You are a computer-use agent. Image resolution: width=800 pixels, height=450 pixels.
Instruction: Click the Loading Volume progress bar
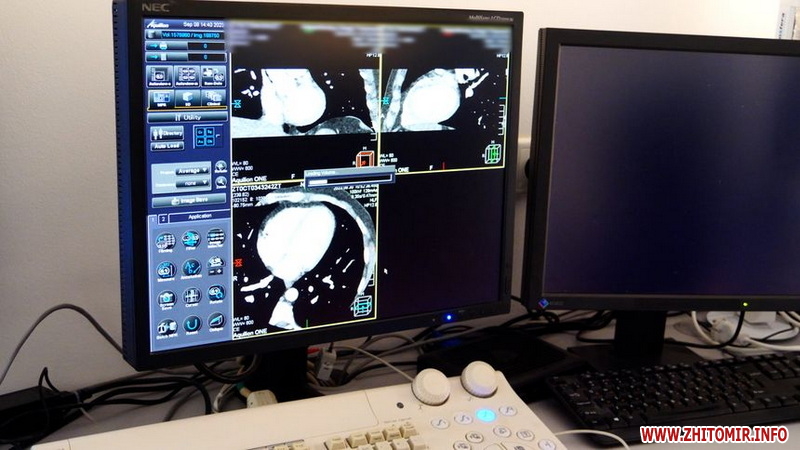(x=348, y=180)
